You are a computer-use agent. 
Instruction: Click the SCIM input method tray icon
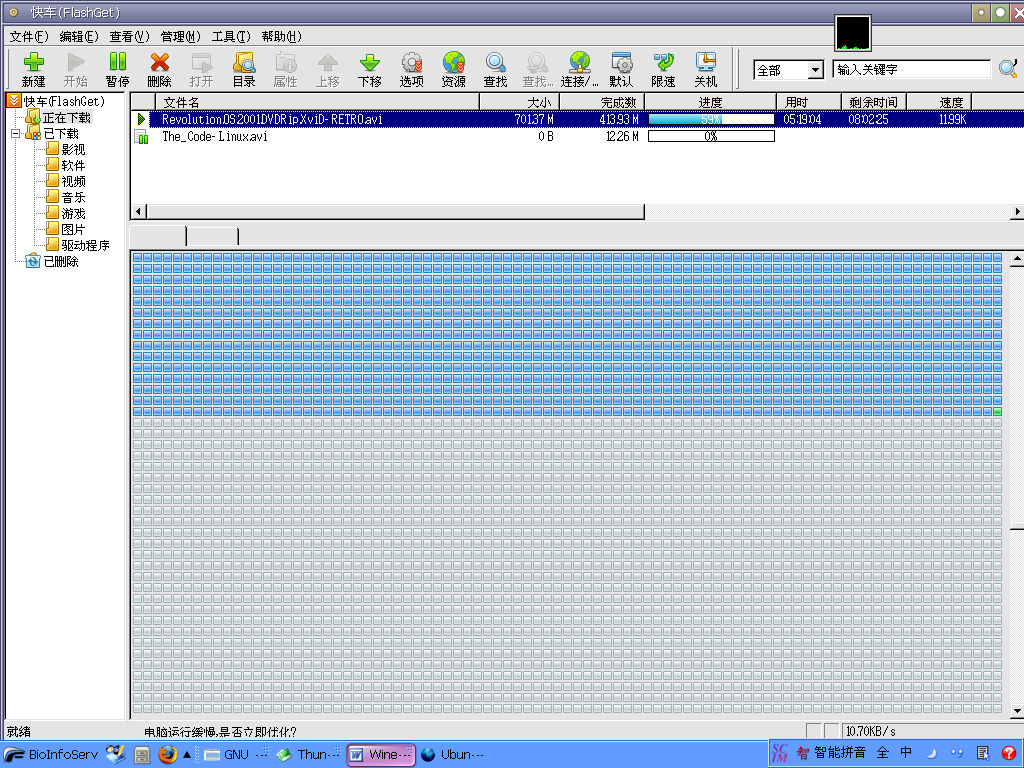[780, 753]
